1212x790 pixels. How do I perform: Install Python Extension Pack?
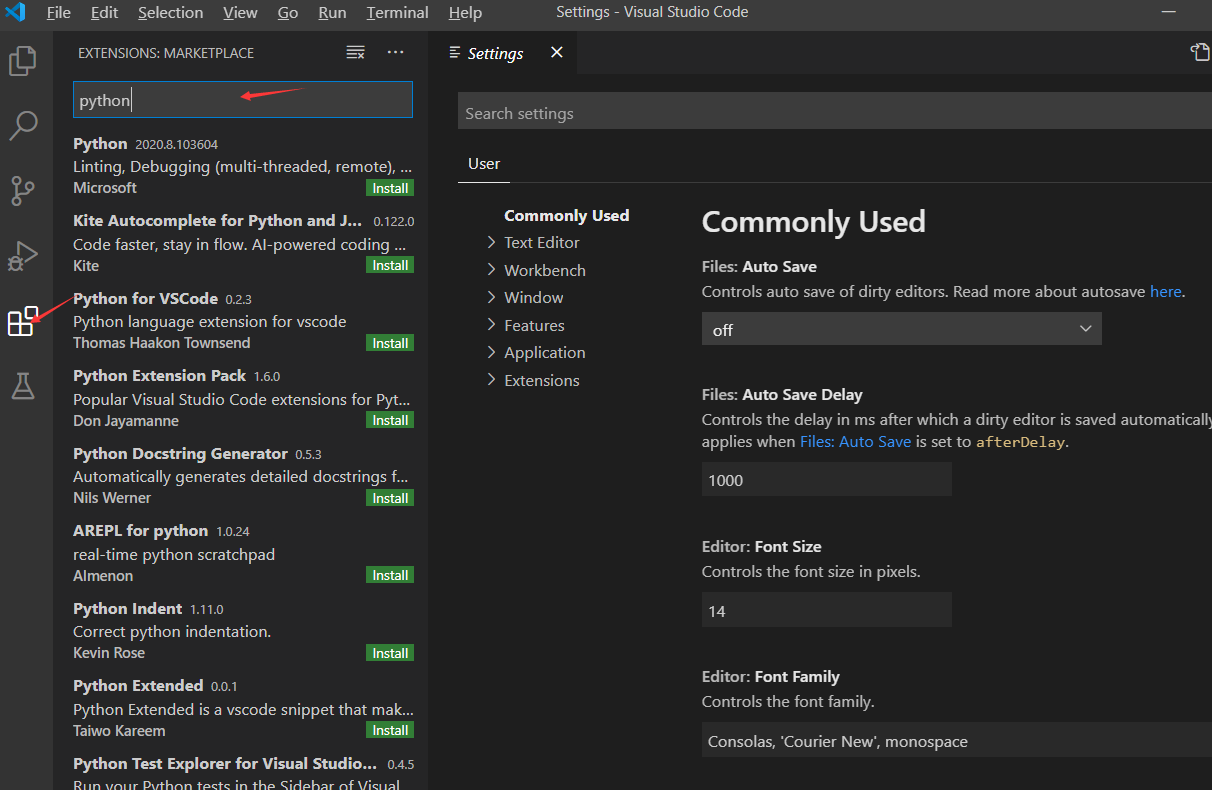[x=390, y=420]
